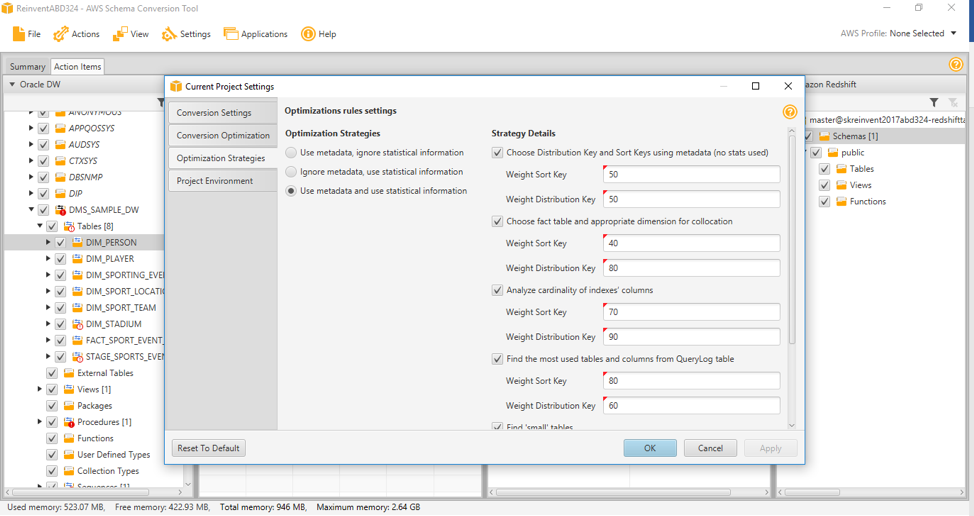
Task: Uncheck the Redshift Tables checkbox
Action: (824, 169)
